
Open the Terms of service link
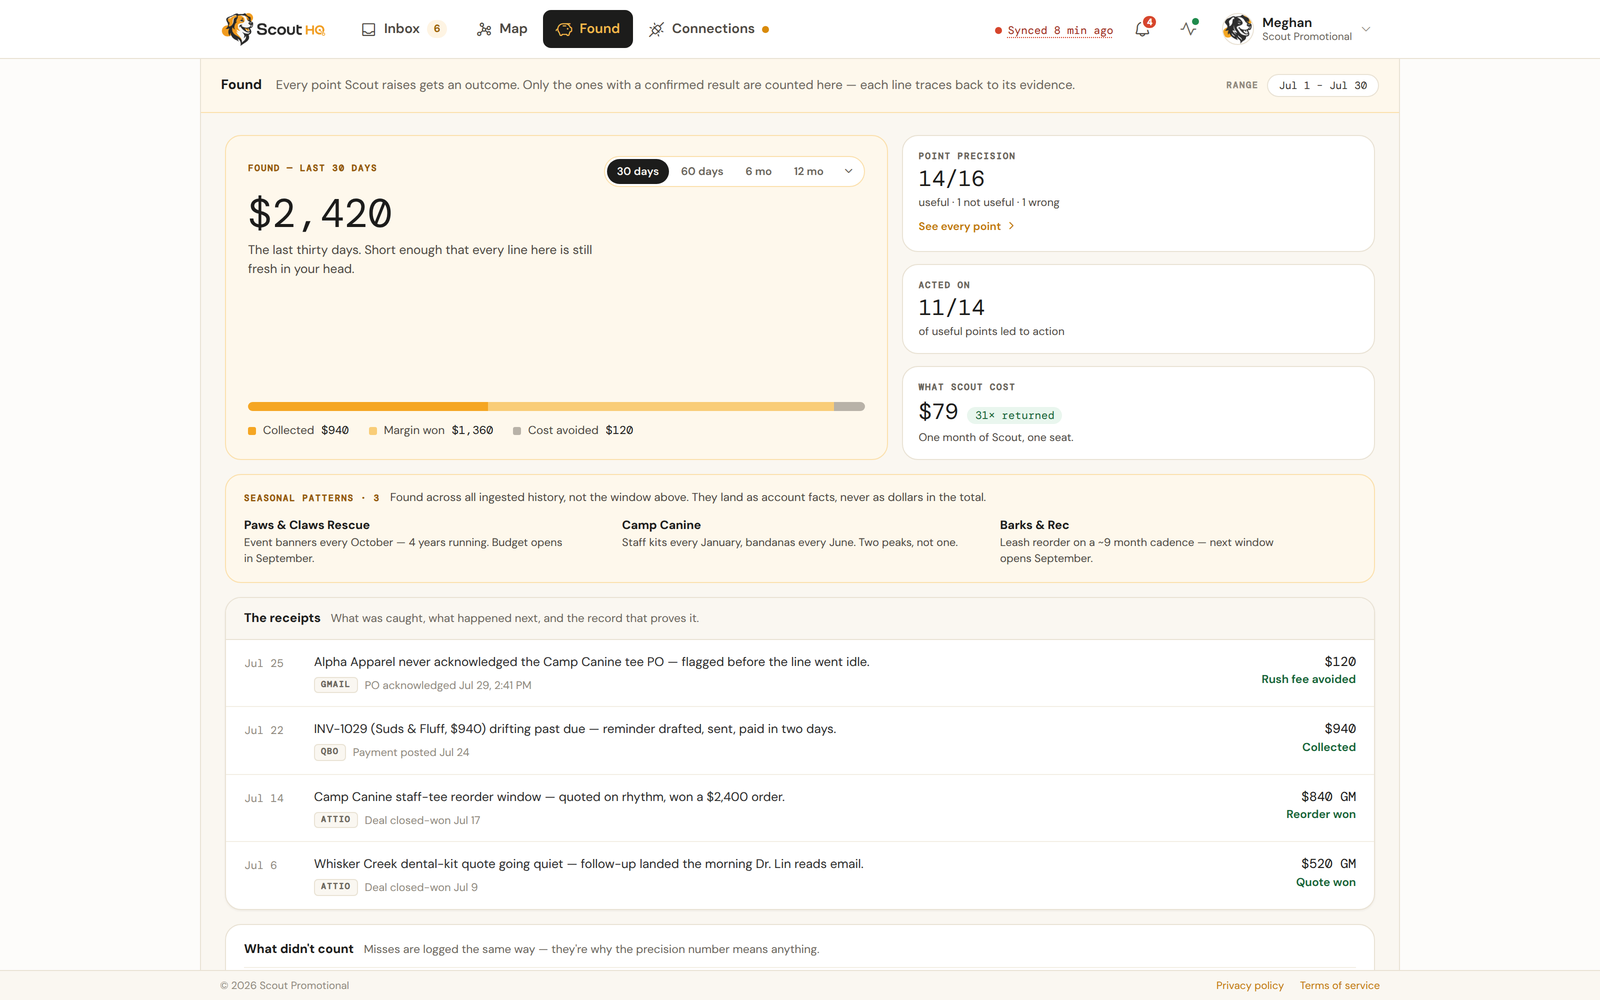[1340, 986]
